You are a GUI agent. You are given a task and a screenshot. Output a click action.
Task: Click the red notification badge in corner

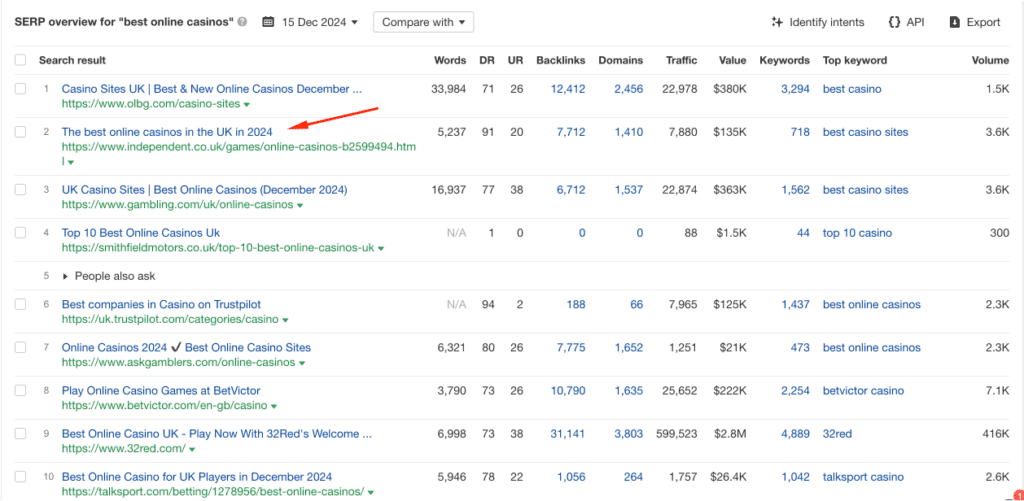pos(1017,496)
